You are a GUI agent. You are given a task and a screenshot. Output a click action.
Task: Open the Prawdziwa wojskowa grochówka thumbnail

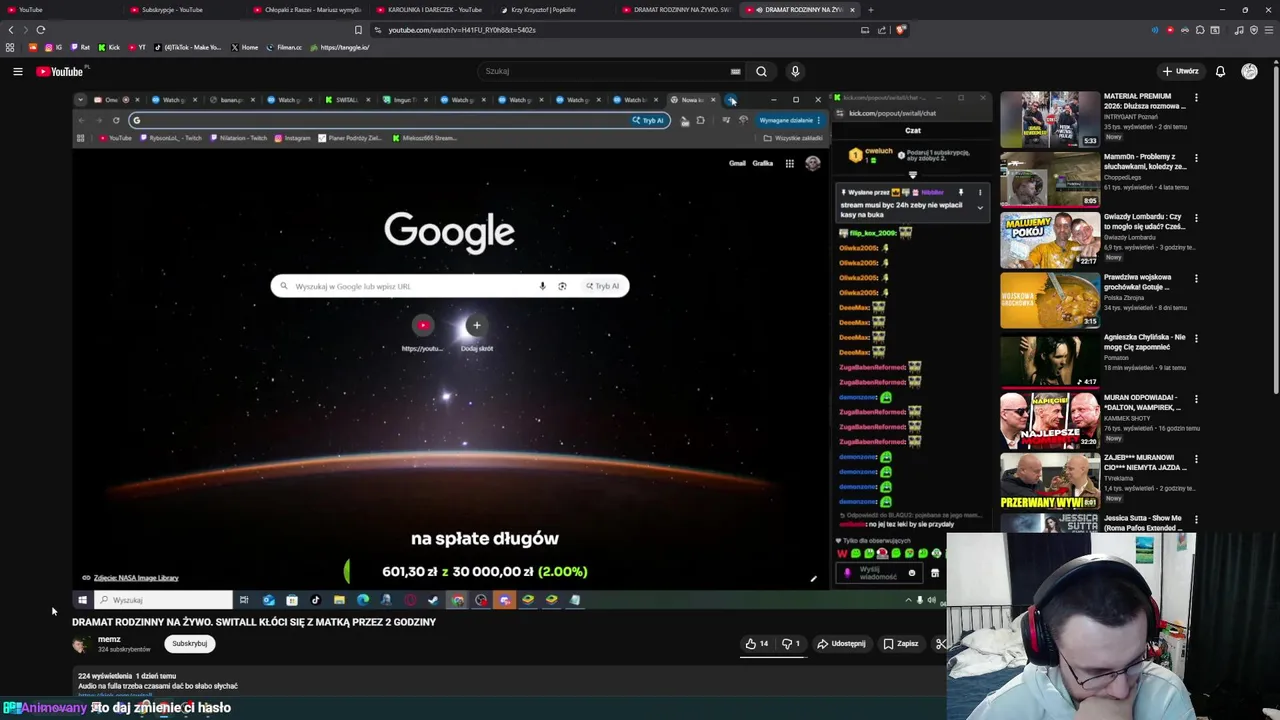[1050, 300]
